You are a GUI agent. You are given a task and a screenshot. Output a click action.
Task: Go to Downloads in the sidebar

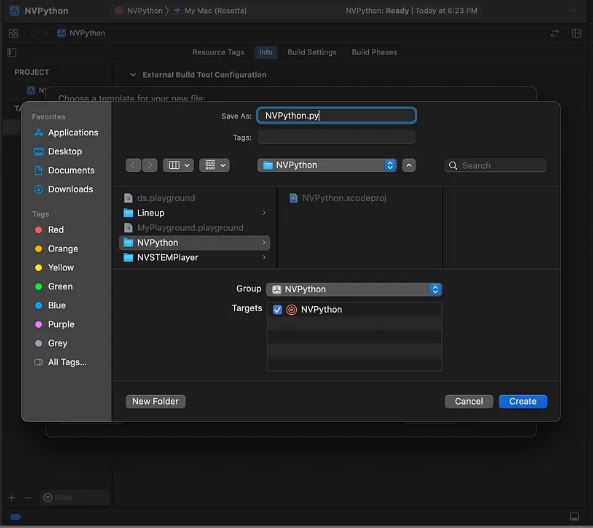[x=64, y=189]
